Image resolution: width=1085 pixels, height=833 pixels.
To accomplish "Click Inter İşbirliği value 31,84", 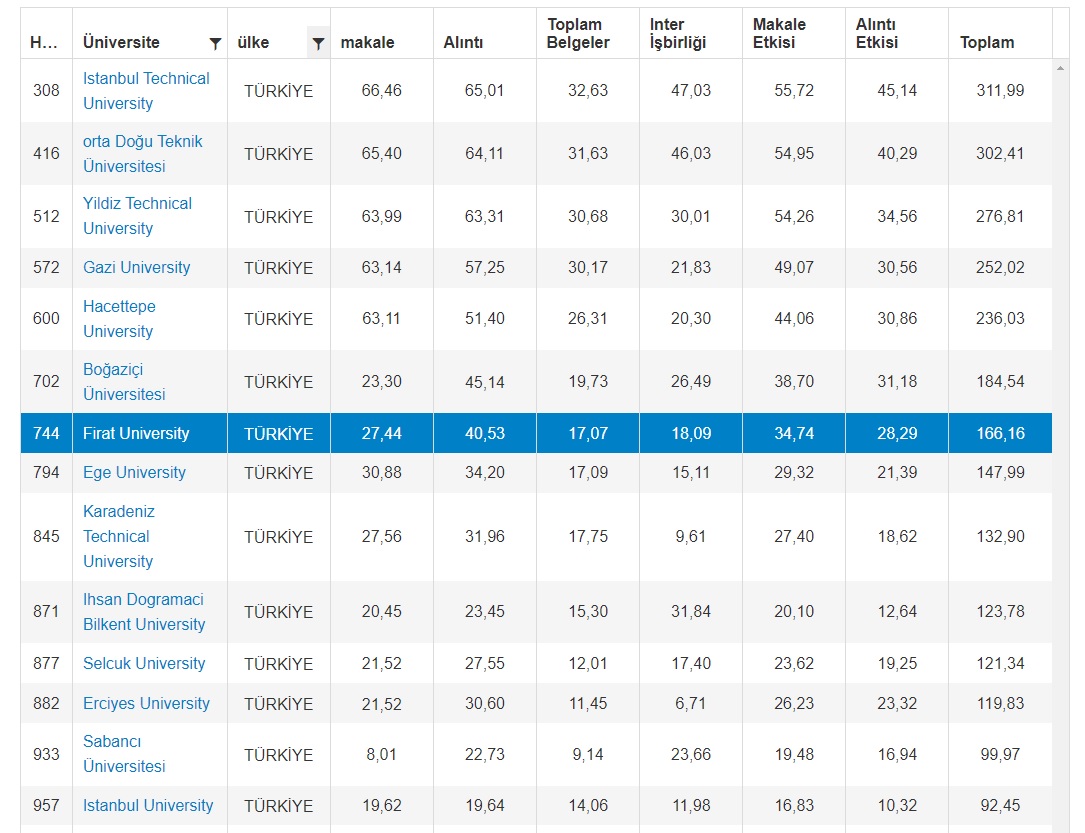I will 691,612.
